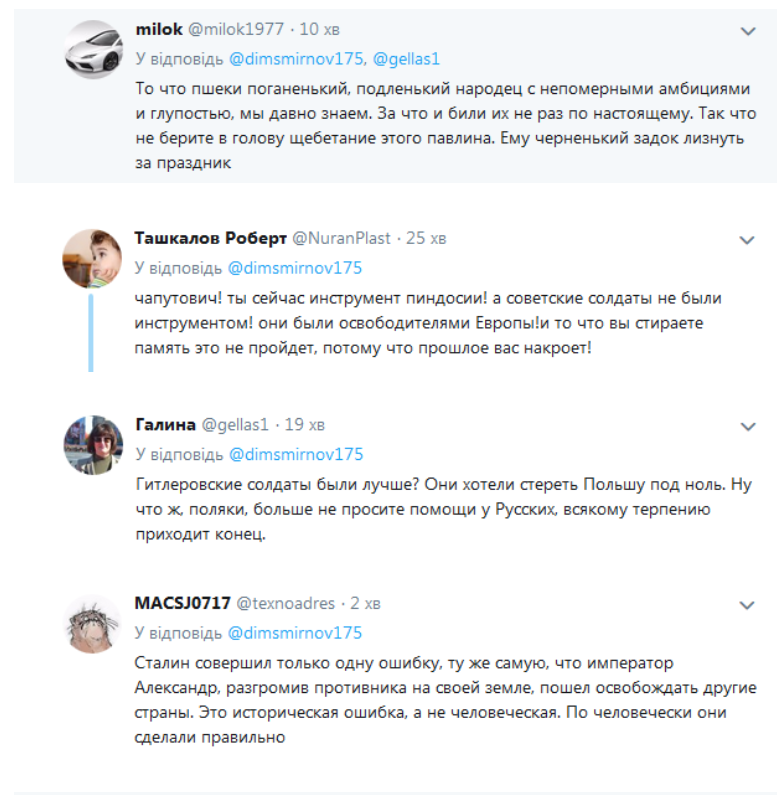Screen dimensions: 777x795
Task: Expand options chevron on milok's tweet
Action: coord(748,31)
